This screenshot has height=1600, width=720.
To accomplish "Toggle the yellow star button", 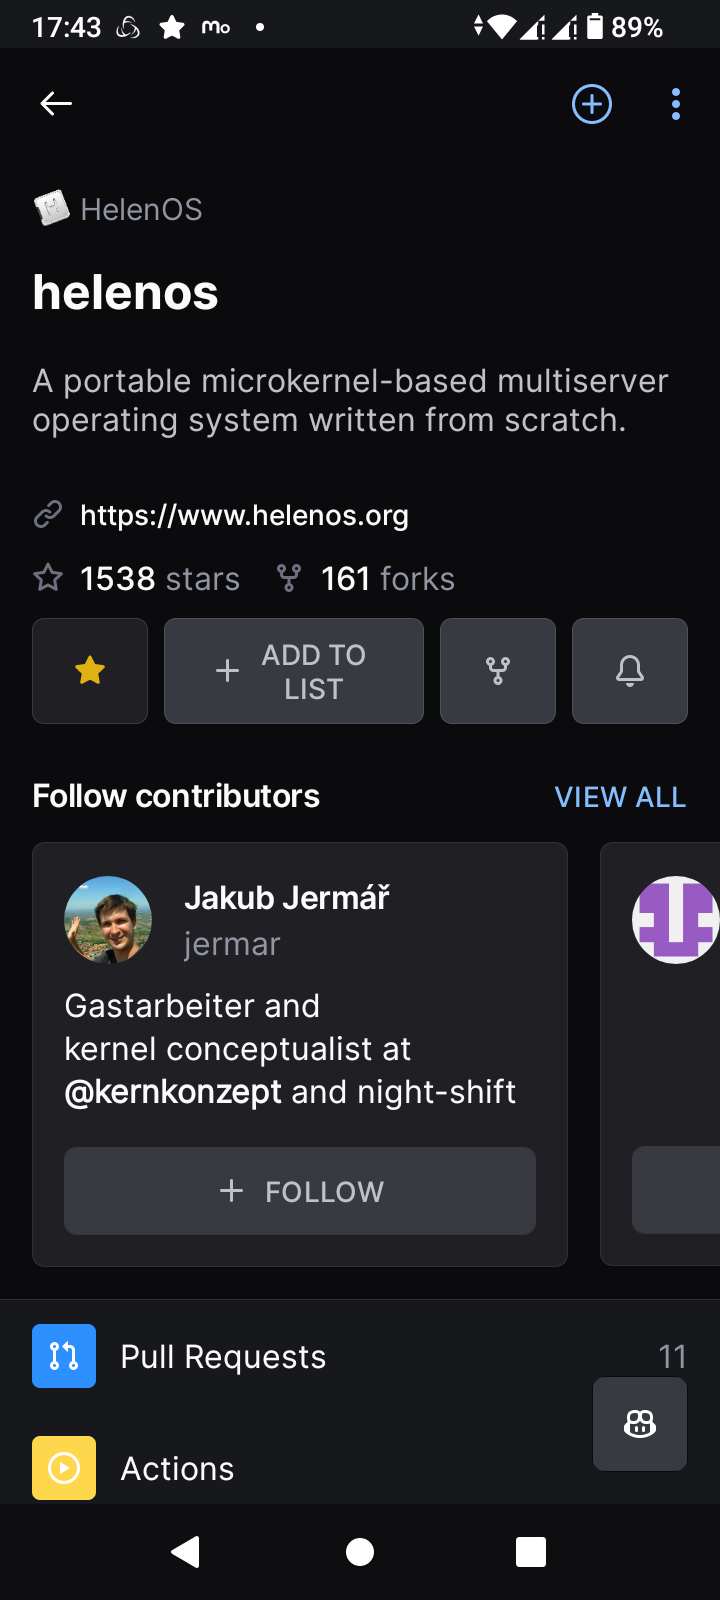I will (x=90, y=671).
